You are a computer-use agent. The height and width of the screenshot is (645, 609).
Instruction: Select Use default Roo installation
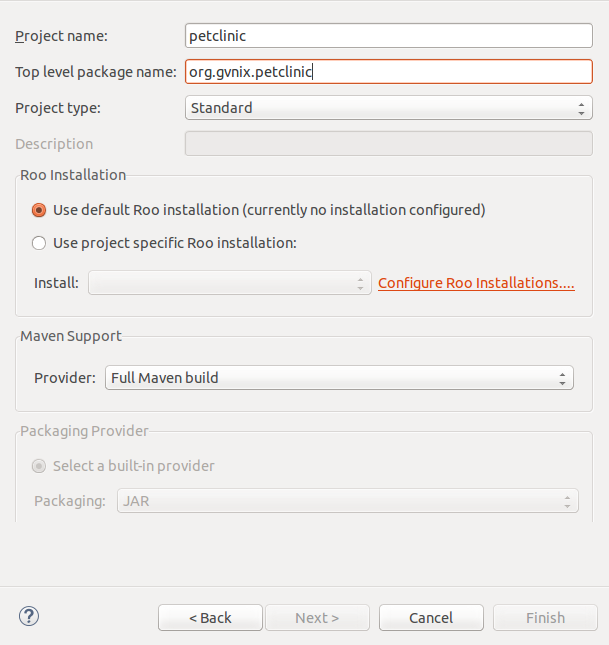point(40,210)
